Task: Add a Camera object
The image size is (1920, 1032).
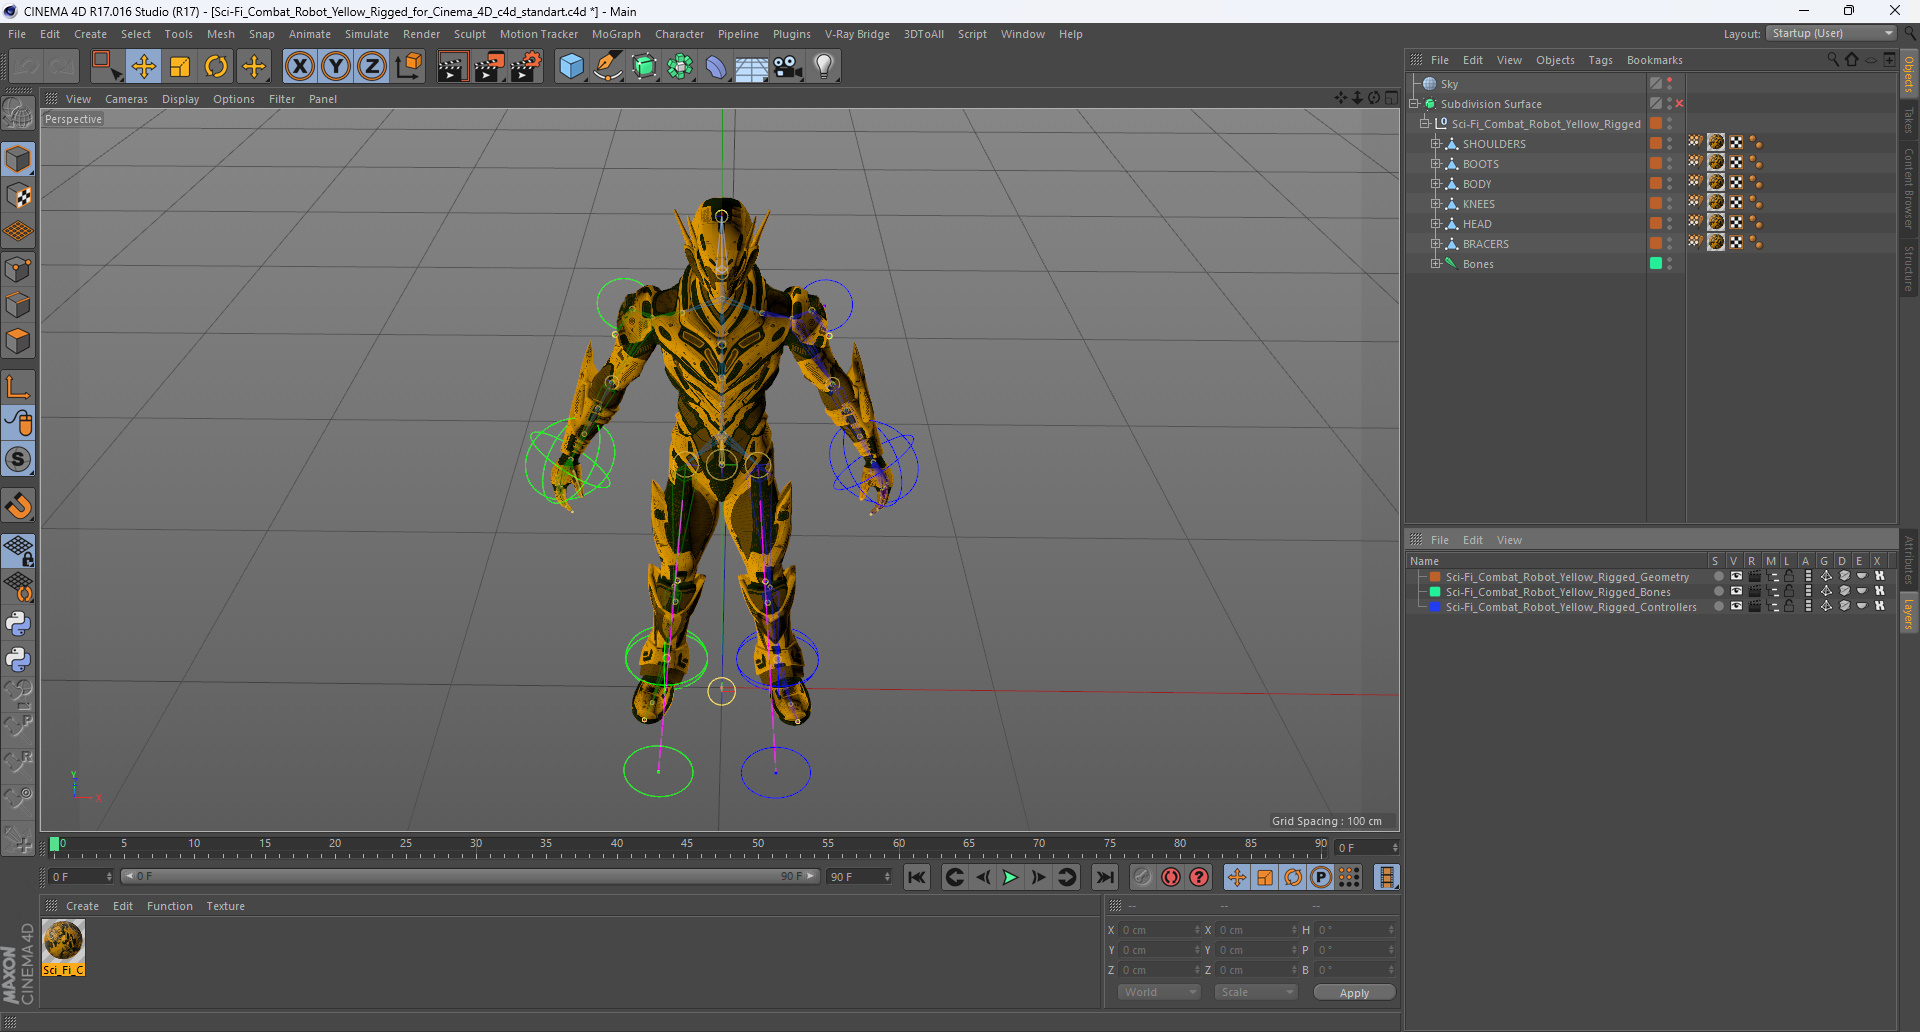Action: coord(788,66)
